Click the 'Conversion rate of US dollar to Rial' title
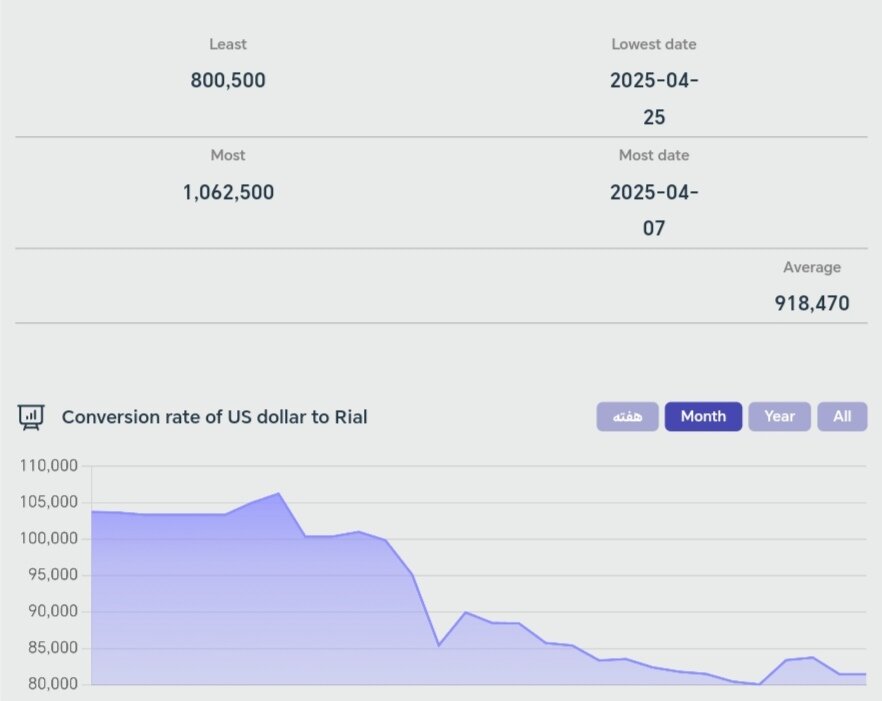This screenshot has height=701, width=882. tap(214, 417)
